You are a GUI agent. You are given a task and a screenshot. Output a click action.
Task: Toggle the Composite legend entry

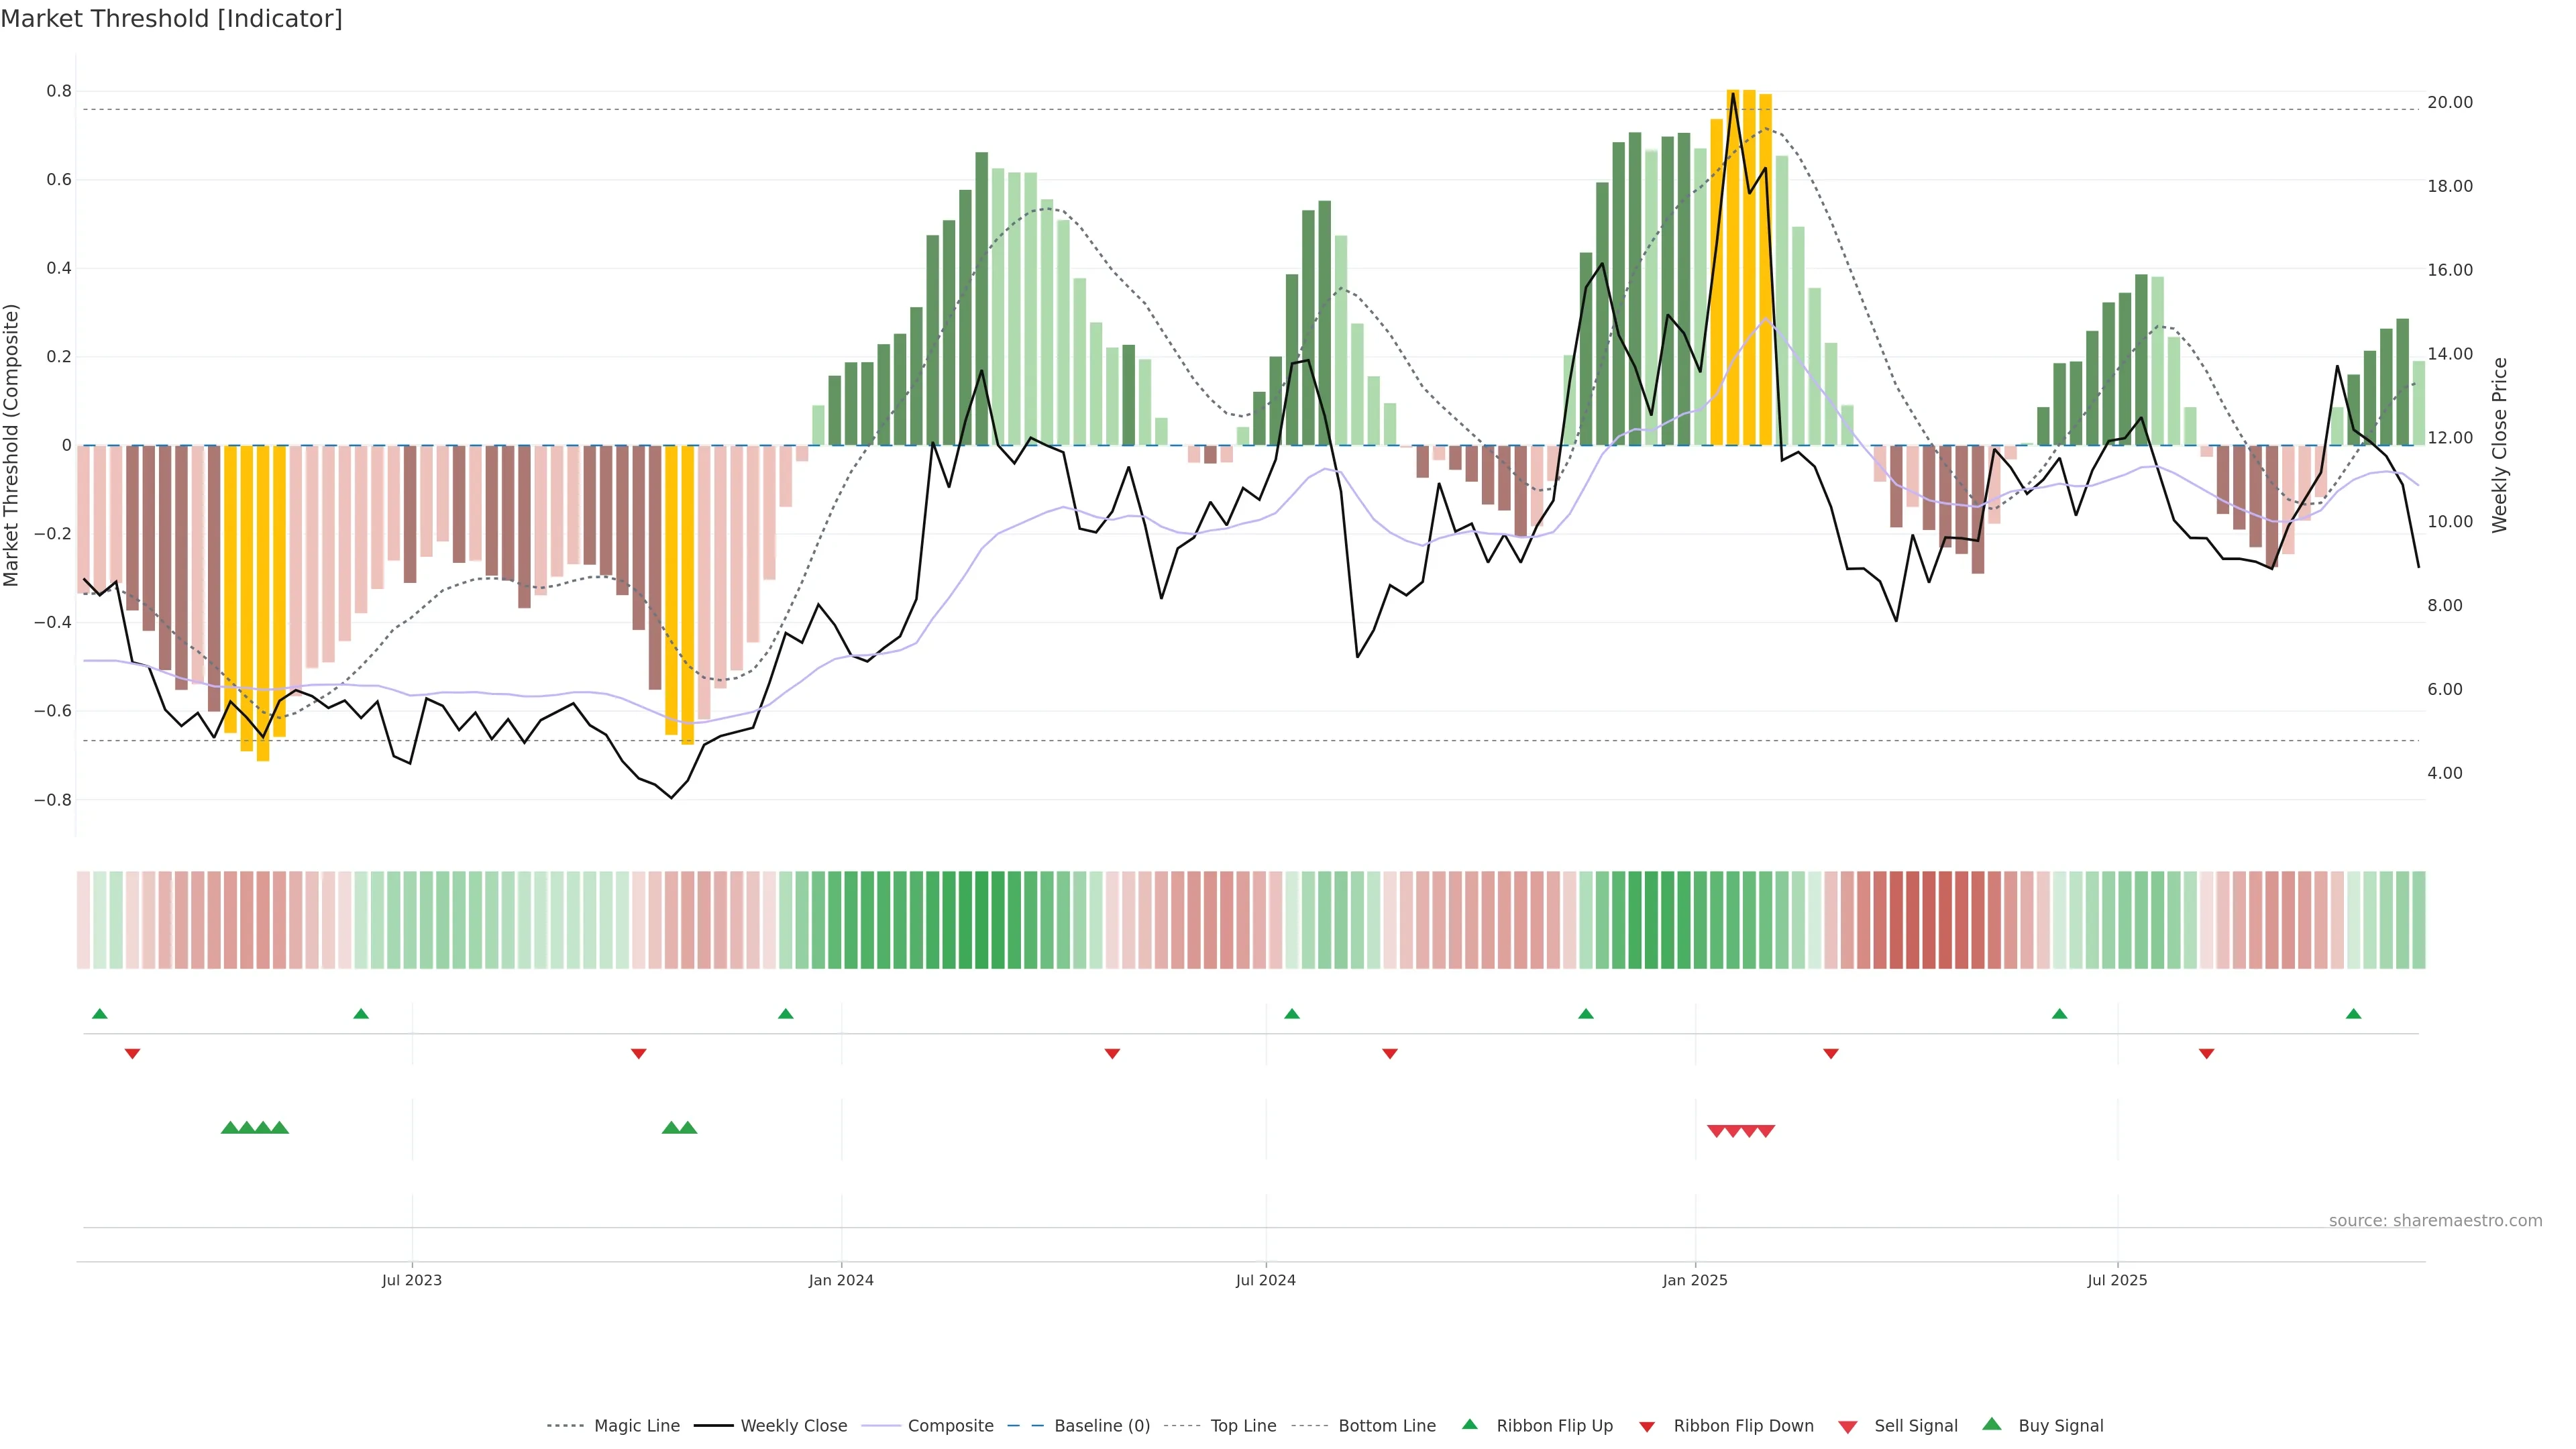click(x=950, y=1426)
